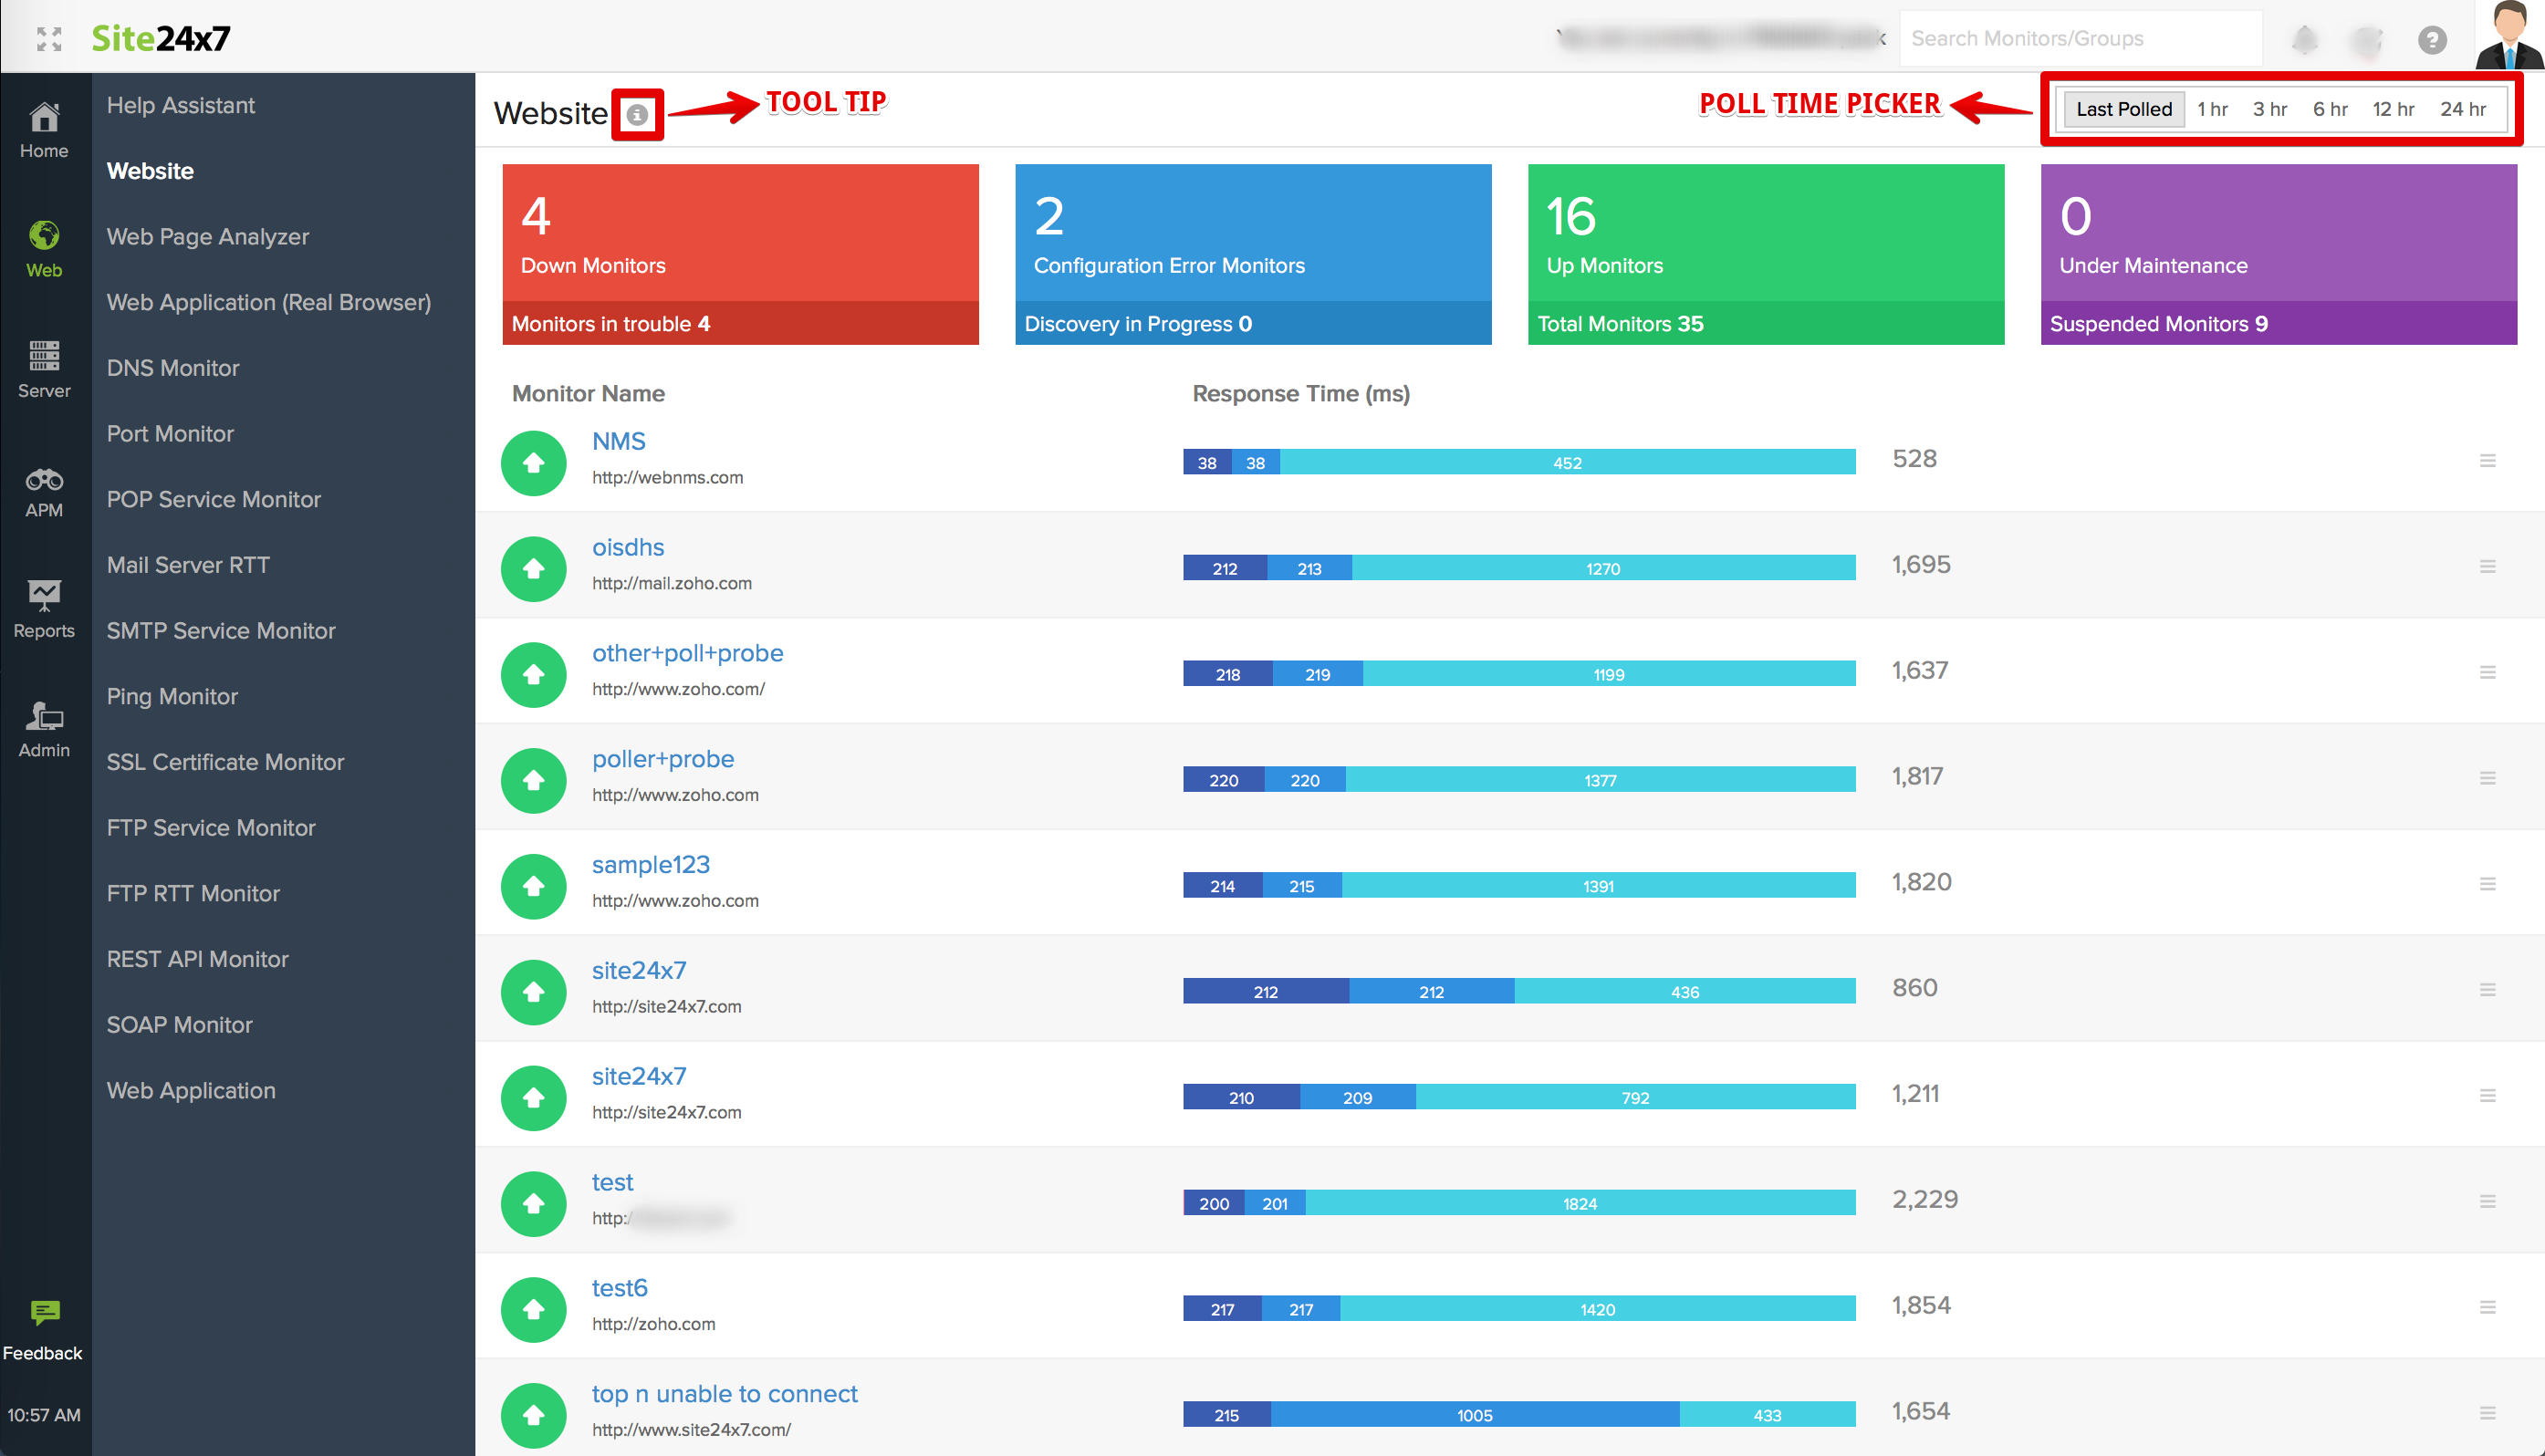Image resolution: width=2545 pixels, height=1456 pixels.
Task: Open the hamburger menu for test row
Action: 2488,1201
